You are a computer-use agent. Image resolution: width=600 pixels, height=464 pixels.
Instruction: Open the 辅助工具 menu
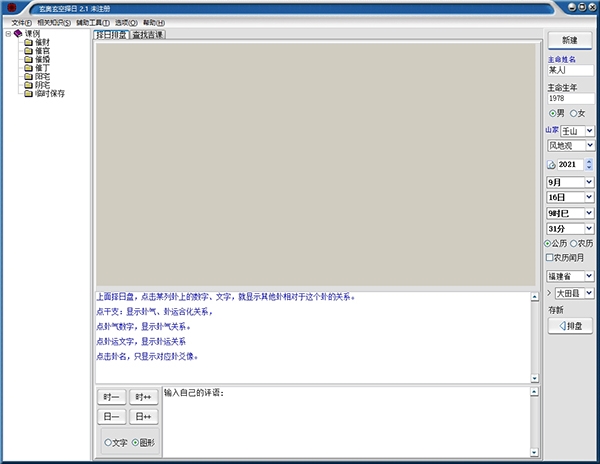pyautogui.click(x=93, y=22)
